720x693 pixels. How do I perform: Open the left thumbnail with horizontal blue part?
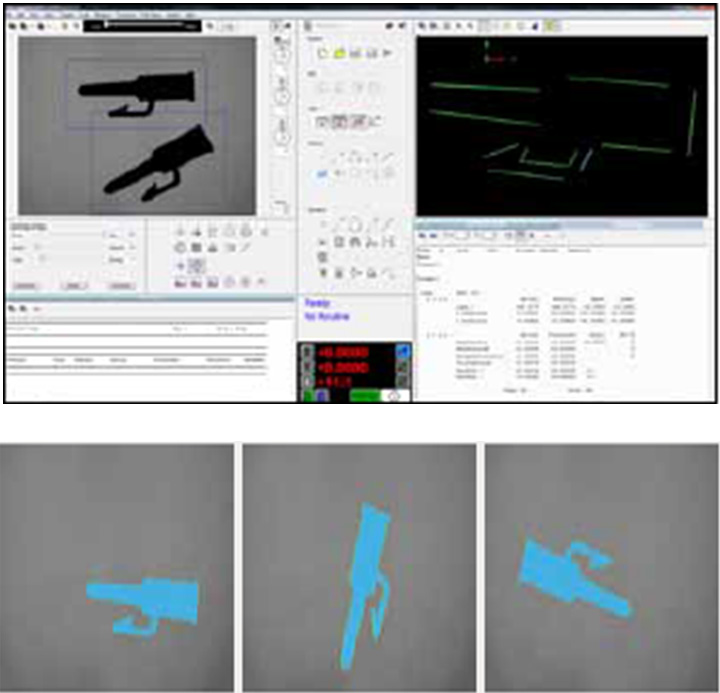pyautogui.click(x=117, y=567)
